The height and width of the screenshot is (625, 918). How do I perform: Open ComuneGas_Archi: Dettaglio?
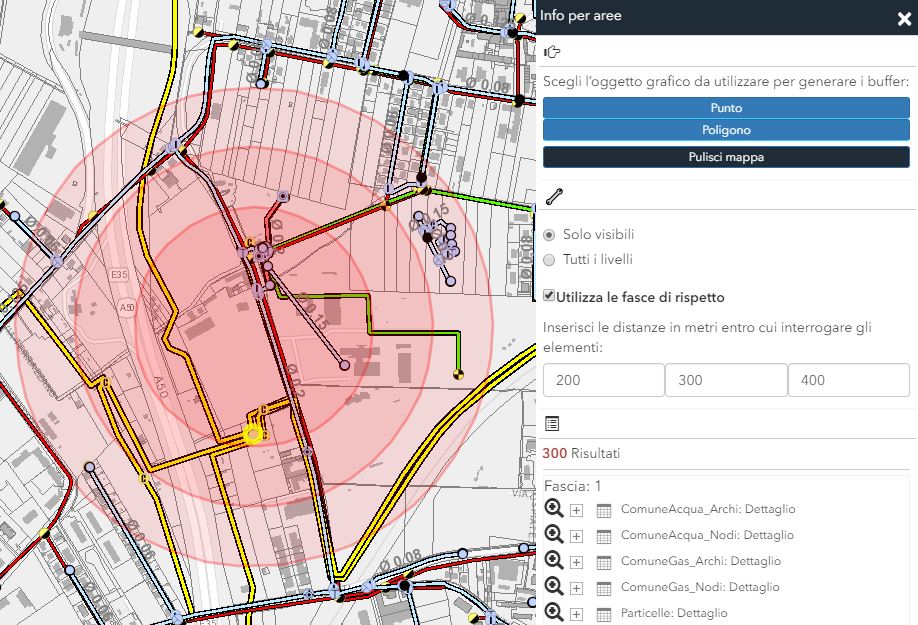coord(701,561)
